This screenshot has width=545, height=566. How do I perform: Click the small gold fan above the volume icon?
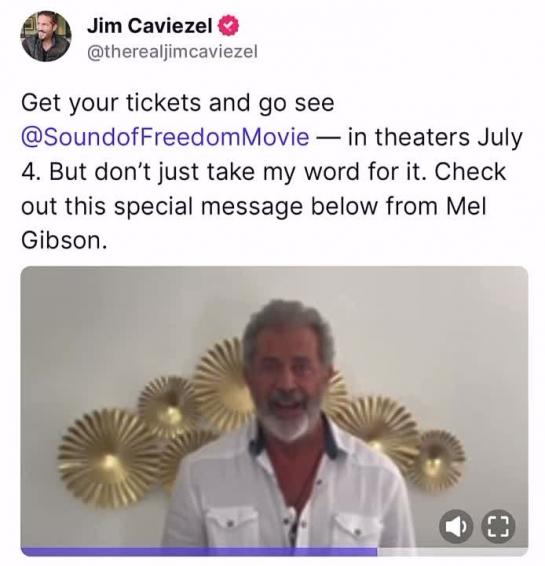pos(436,461)
